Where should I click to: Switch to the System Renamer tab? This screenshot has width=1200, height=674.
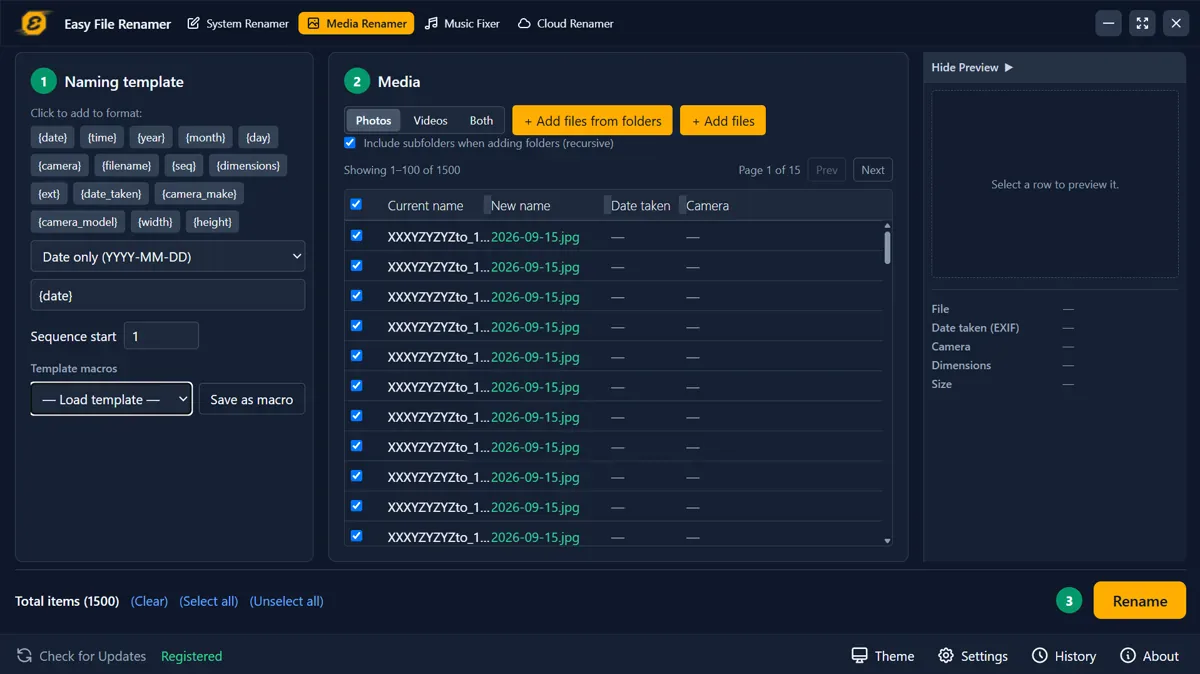238,23
